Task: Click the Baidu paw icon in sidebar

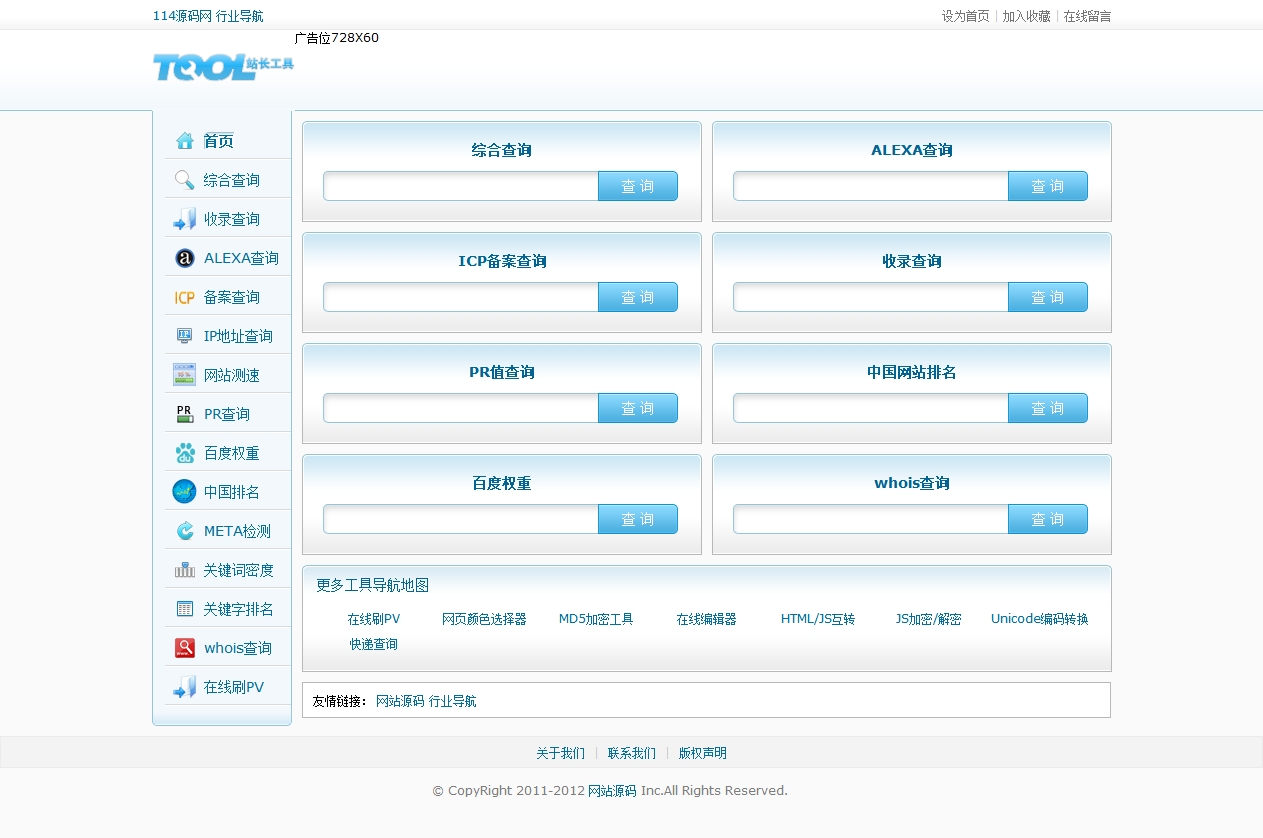Action: (x=185, y=453)
